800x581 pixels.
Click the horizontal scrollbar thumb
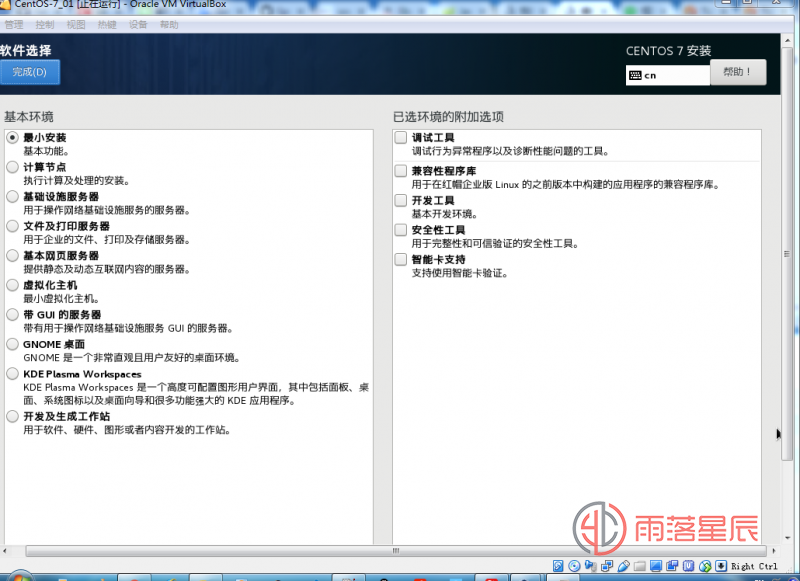pyautogui.click(x=396, y=551)
